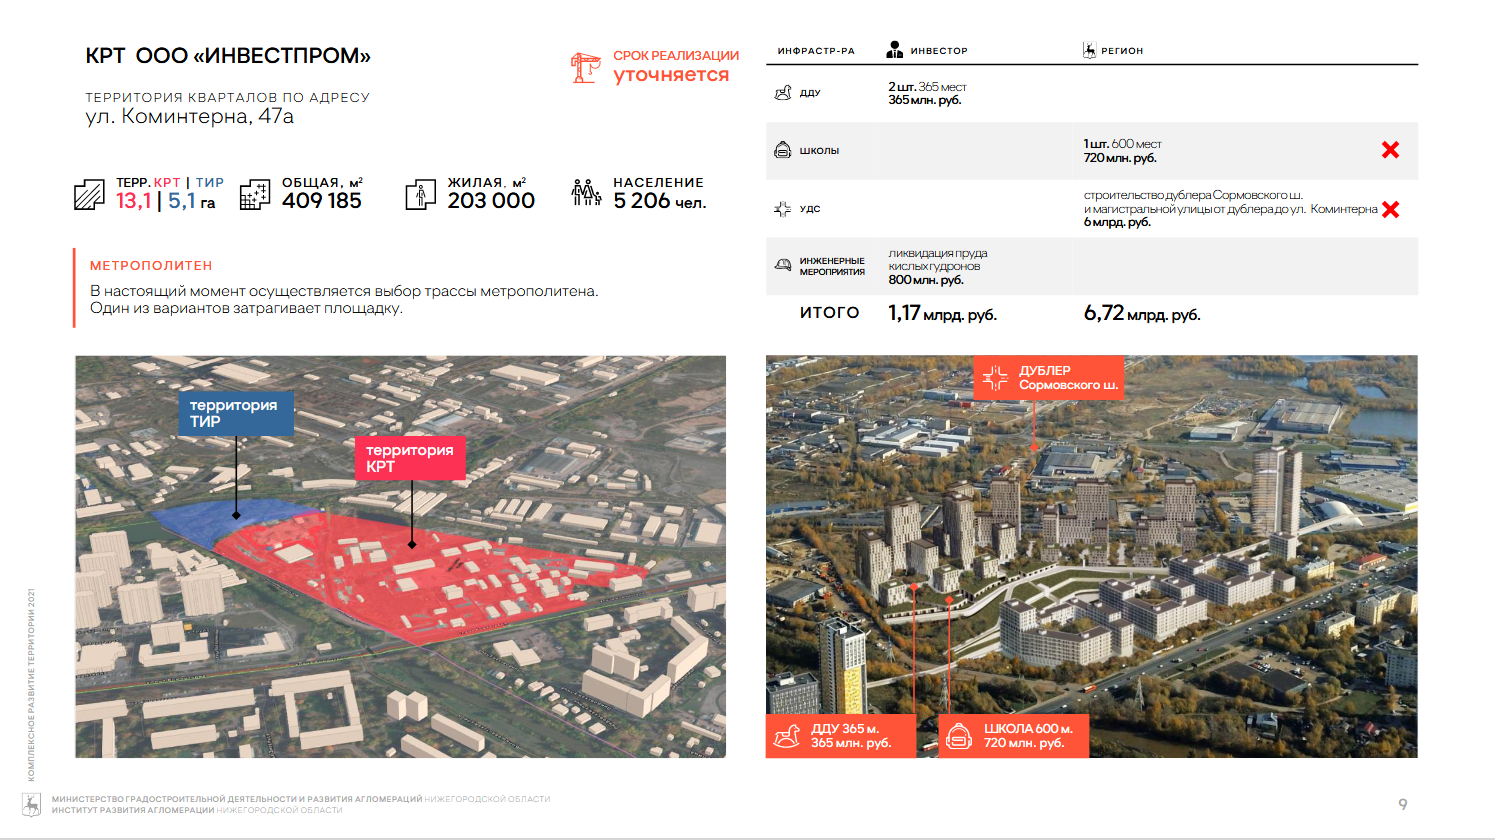Click the ДДУ 365 м. callout on render
Viewport: 1495px width, 840px height.
coord(840,736)
